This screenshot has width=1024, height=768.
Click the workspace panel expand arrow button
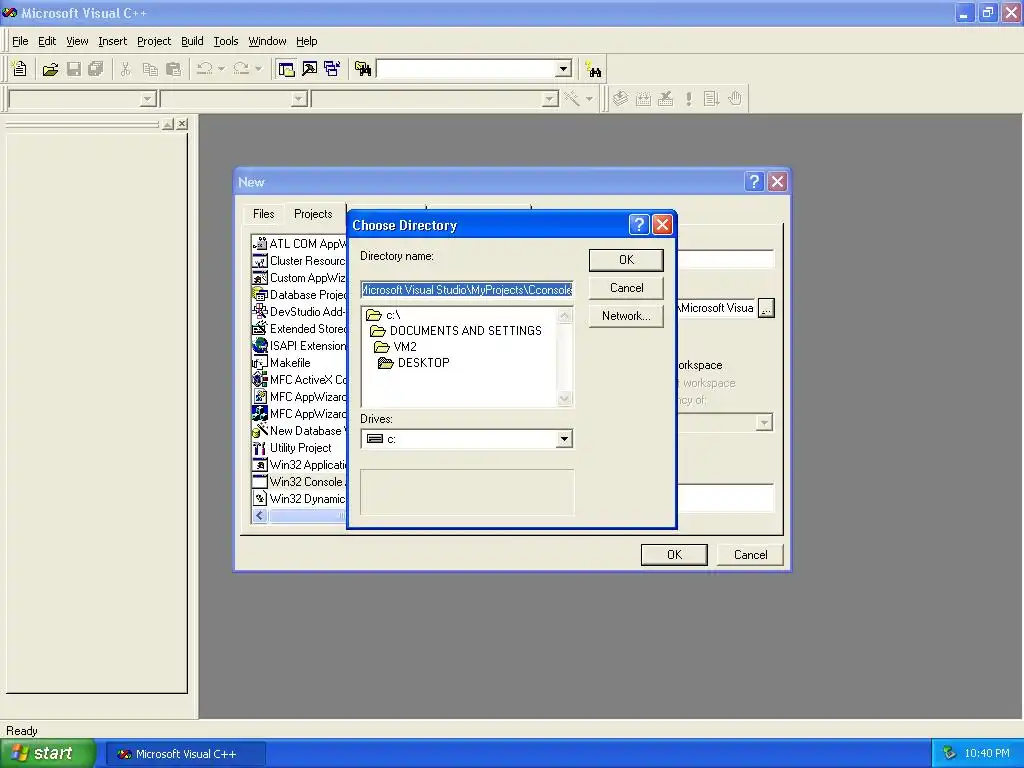pyautogui.click(x=168, y=123)
